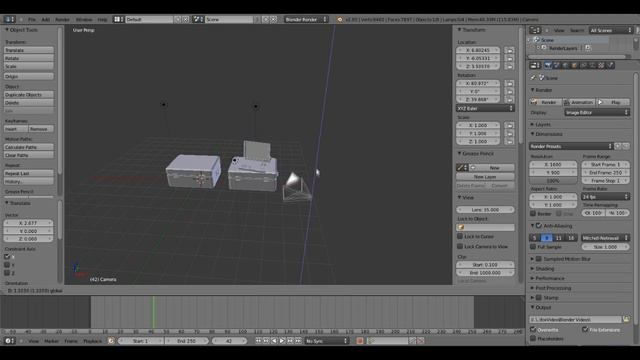Screen dimensions: 640x360
Task: Play animation forward in the timeline
Action: (x=282, y=341)
